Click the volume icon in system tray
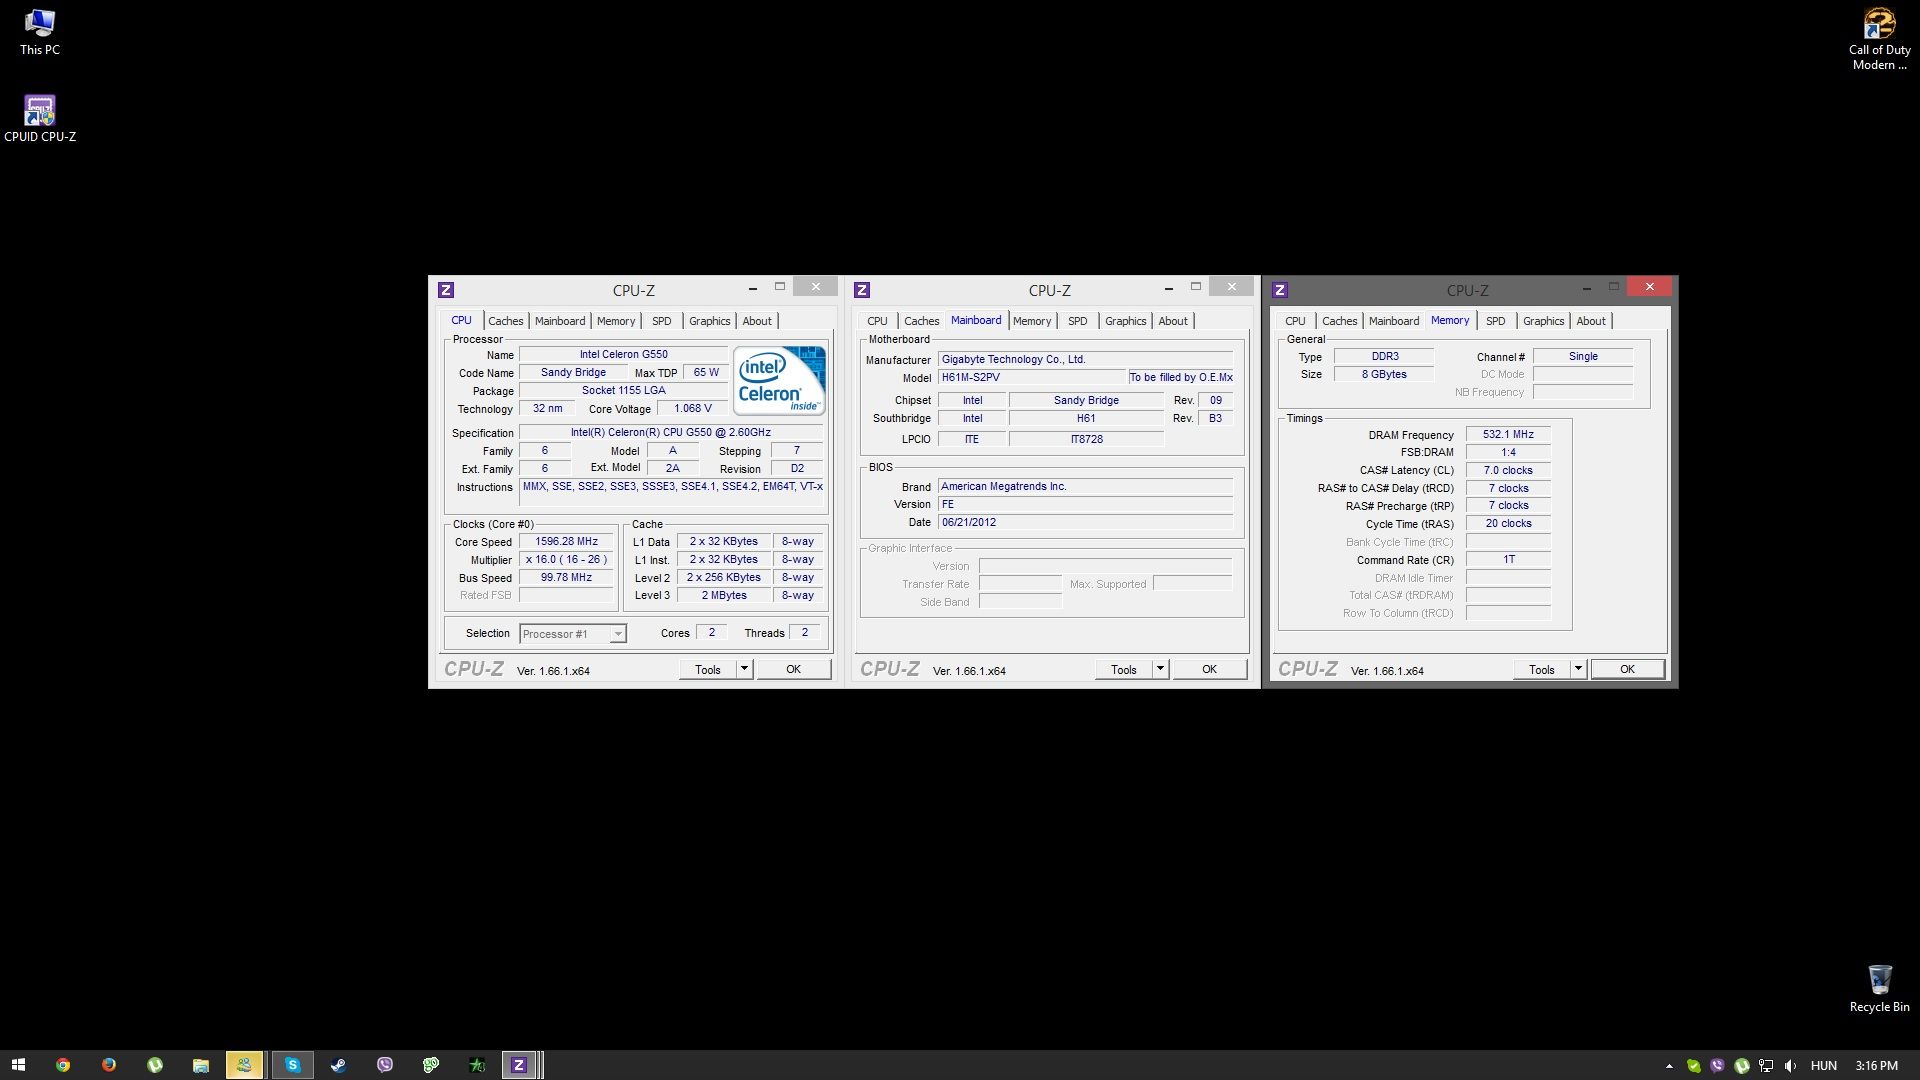The width and height of the screenshot is (1920, 1080). (x=1790, y=1066)
